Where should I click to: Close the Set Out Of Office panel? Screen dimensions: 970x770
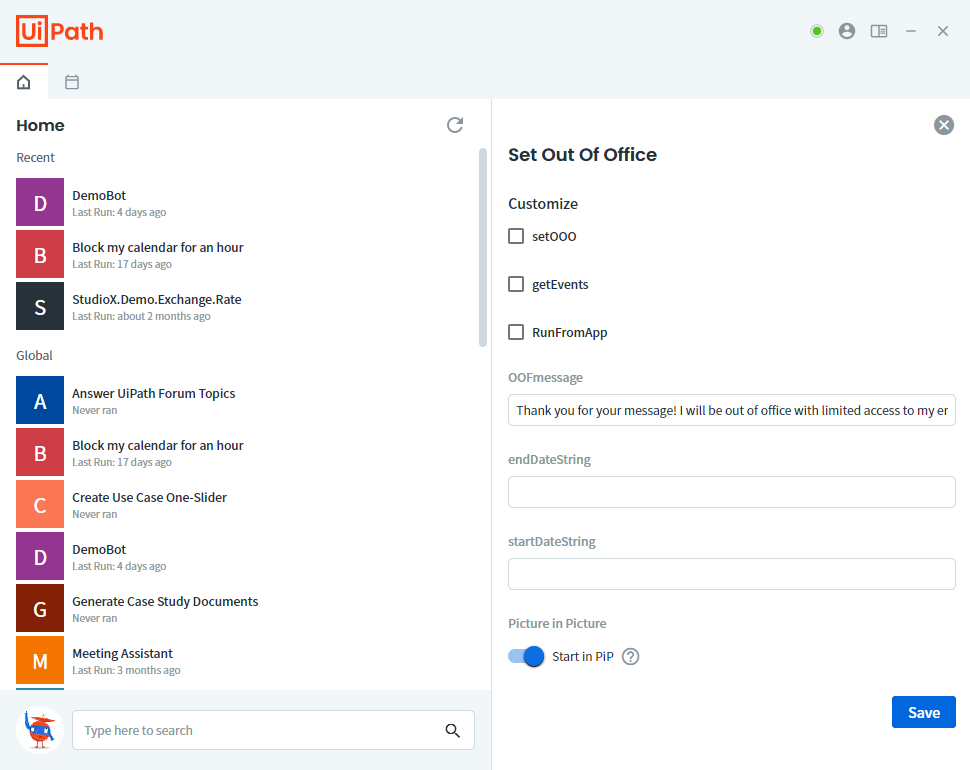(x=943, y=125)
